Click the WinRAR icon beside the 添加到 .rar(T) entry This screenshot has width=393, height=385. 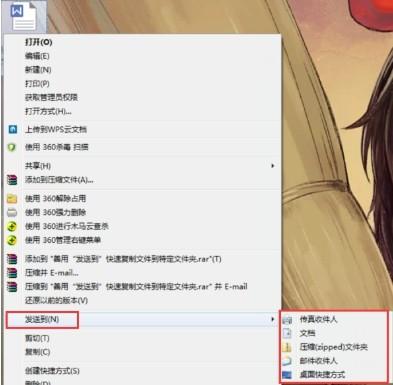tap(12, 259)
